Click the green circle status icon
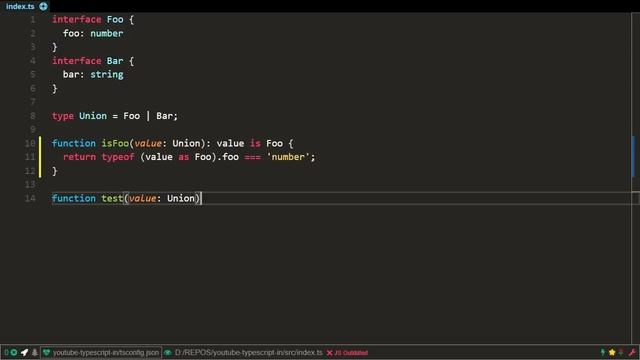The image size is (640, 360). [14, 352]
